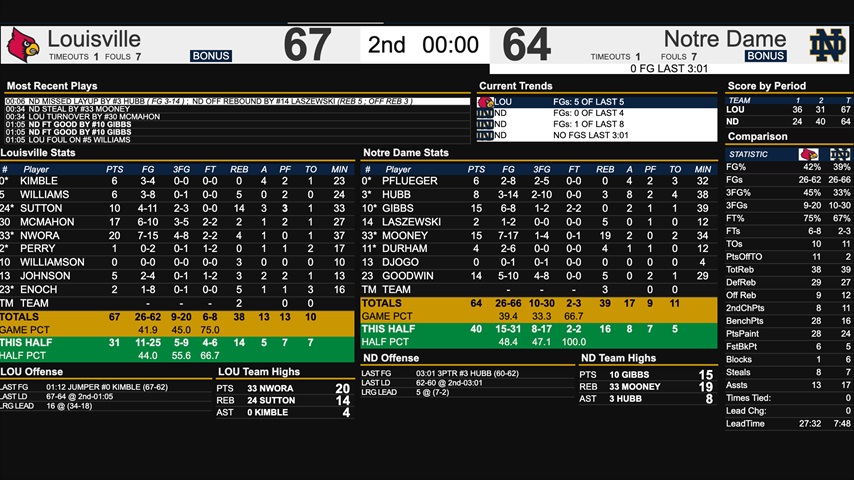Click Notre Dame logo in Comparison header
This screenshot has width=854, height=480.
pos(839,154)
